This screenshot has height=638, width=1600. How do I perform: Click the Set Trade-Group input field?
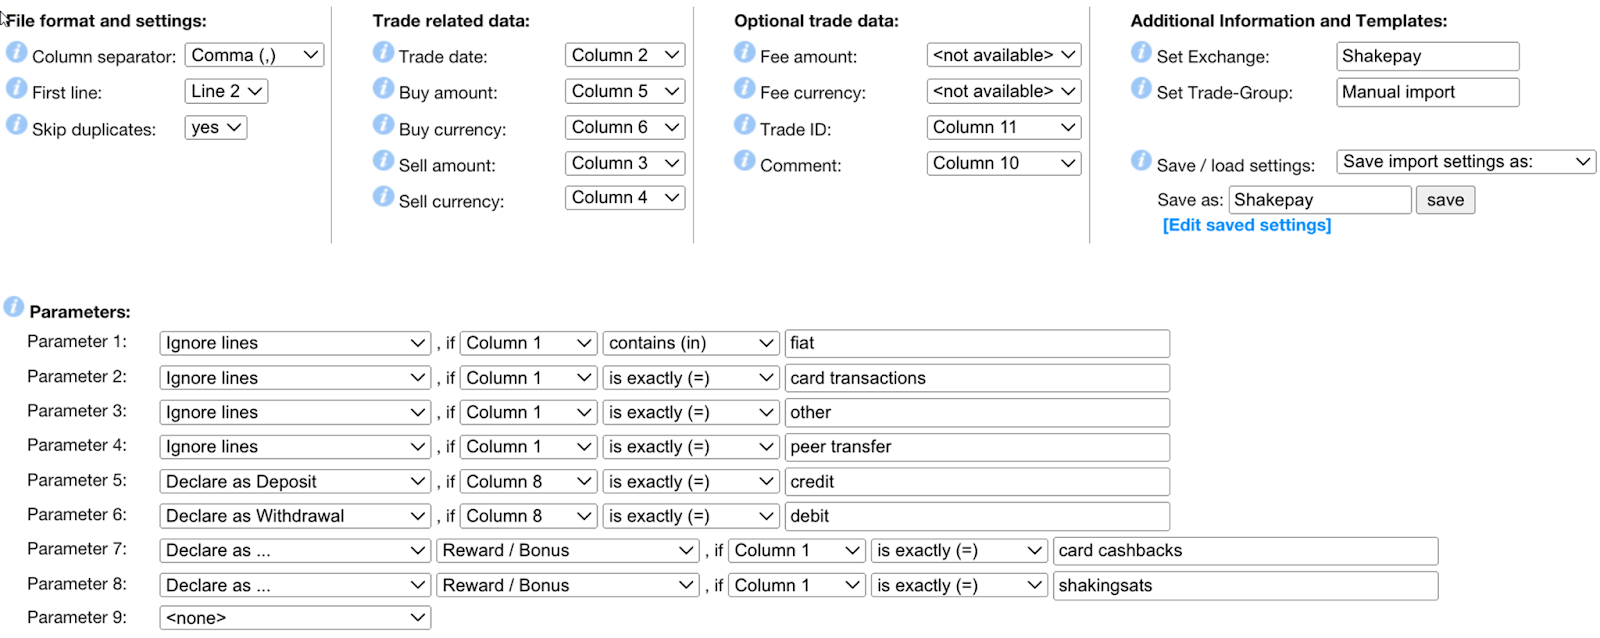(x=1428, y=92)
